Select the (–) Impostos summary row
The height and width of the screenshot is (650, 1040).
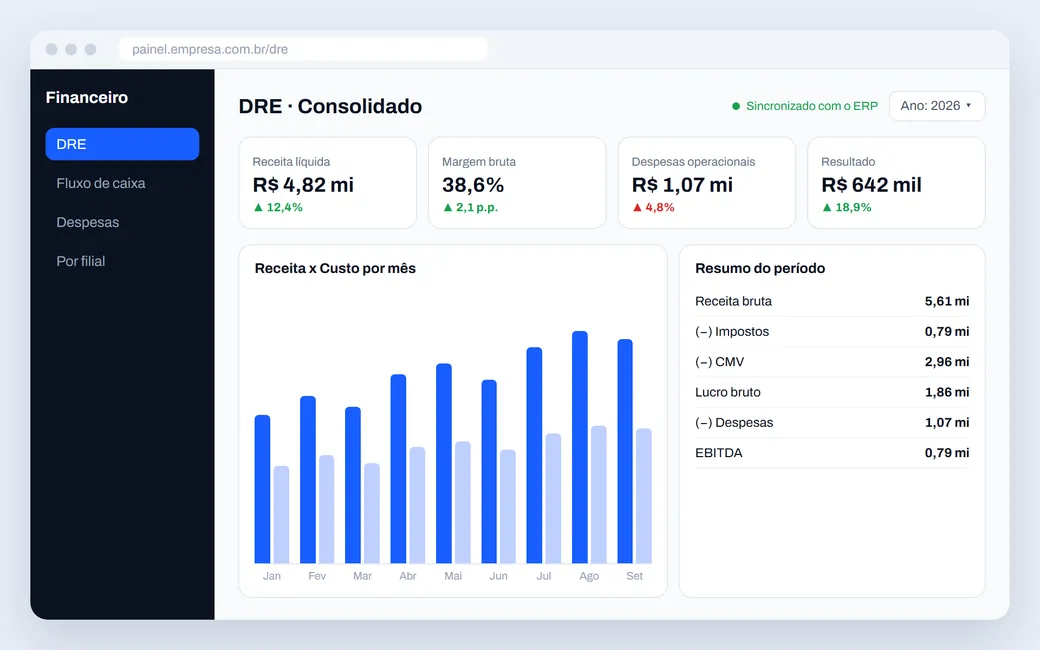point(832,332)
